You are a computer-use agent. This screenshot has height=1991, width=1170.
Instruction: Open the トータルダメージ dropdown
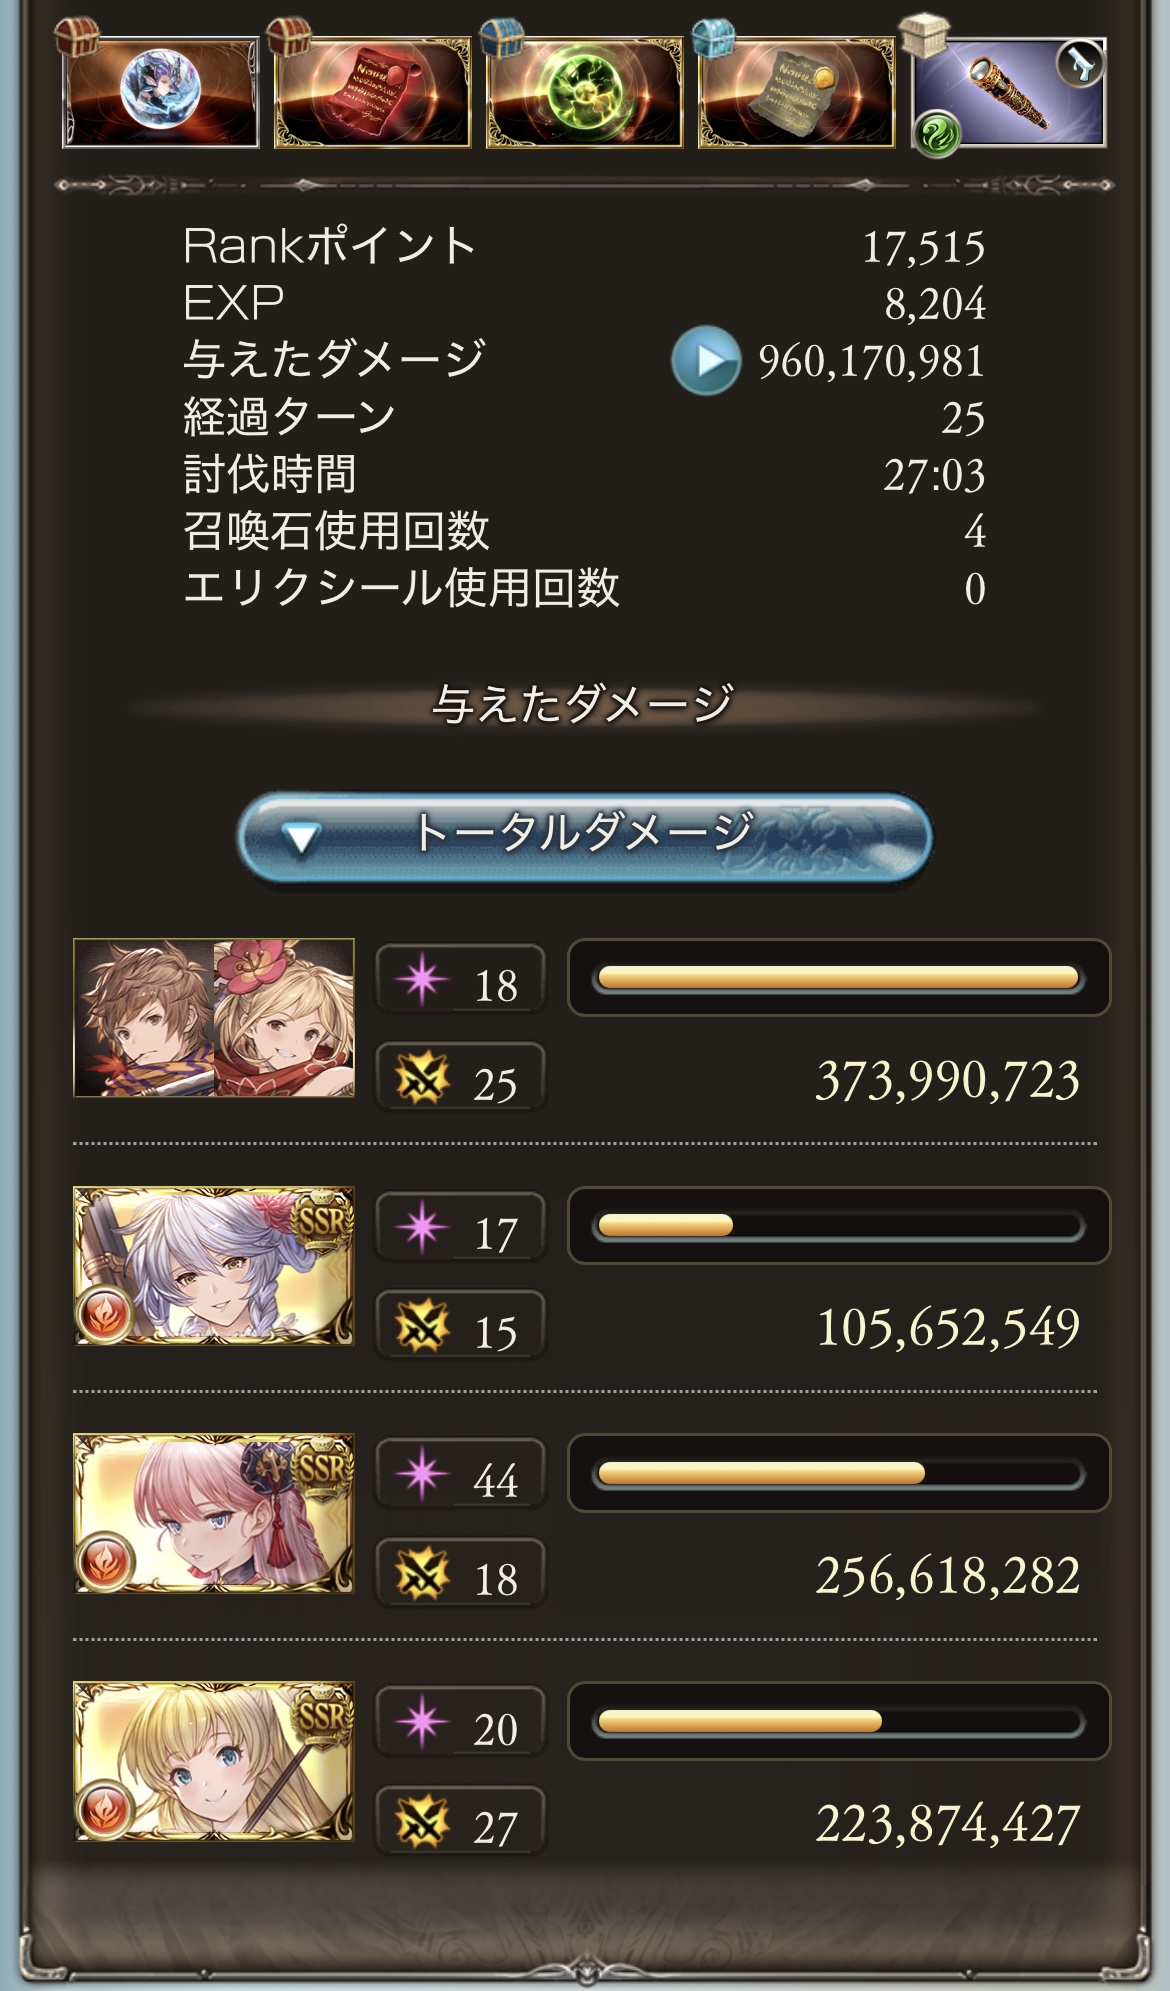click(x=585, y=836)
